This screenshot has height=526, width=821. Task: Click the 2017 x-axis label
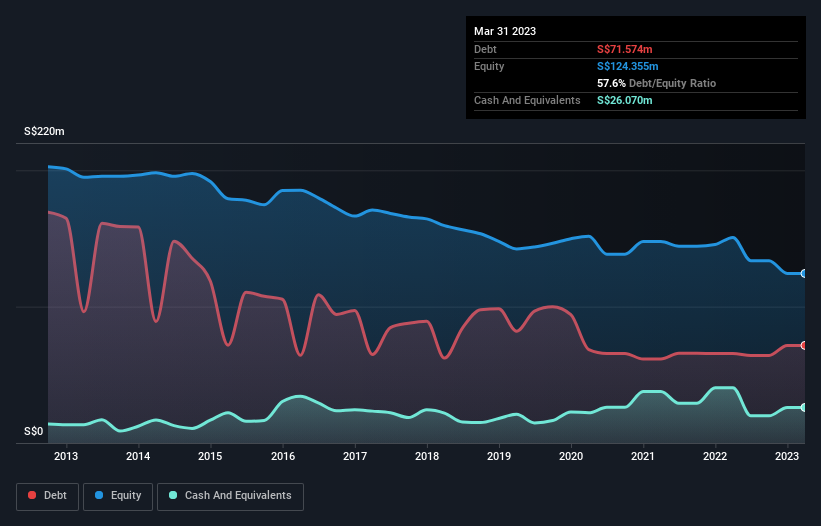(x=355, y=456)
